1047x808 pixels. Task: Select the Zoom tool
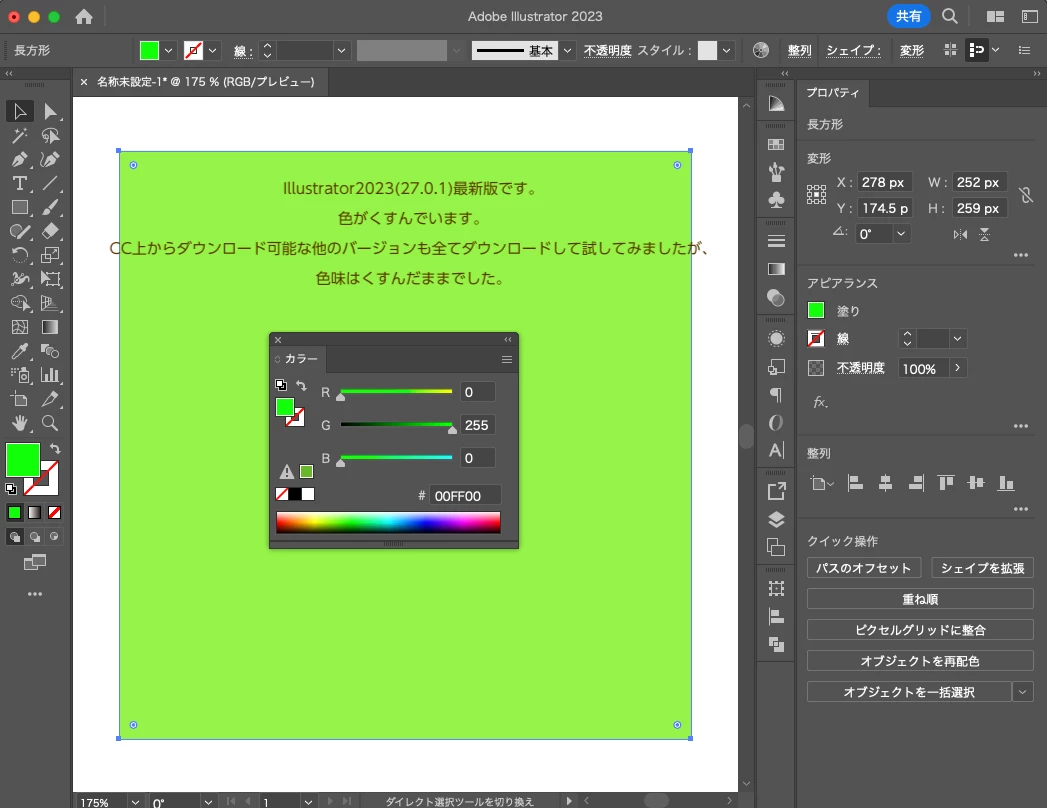tap(50, 423)
